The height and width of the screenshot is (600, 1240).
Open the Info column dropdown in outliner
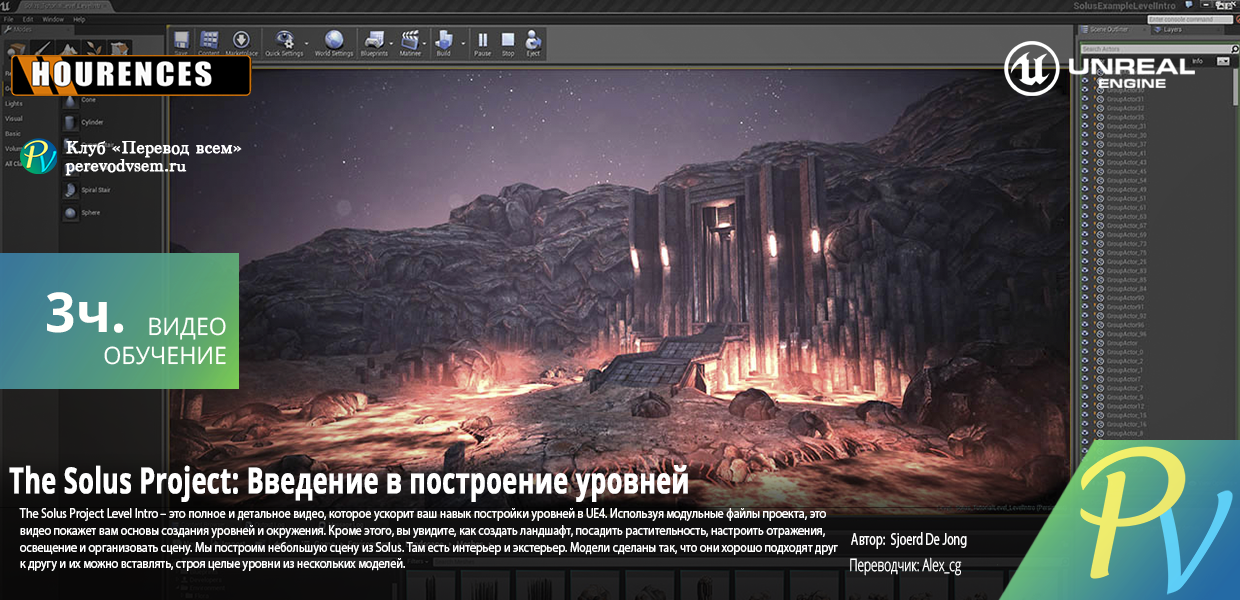pyautogui.click(x=1223, y=61)
